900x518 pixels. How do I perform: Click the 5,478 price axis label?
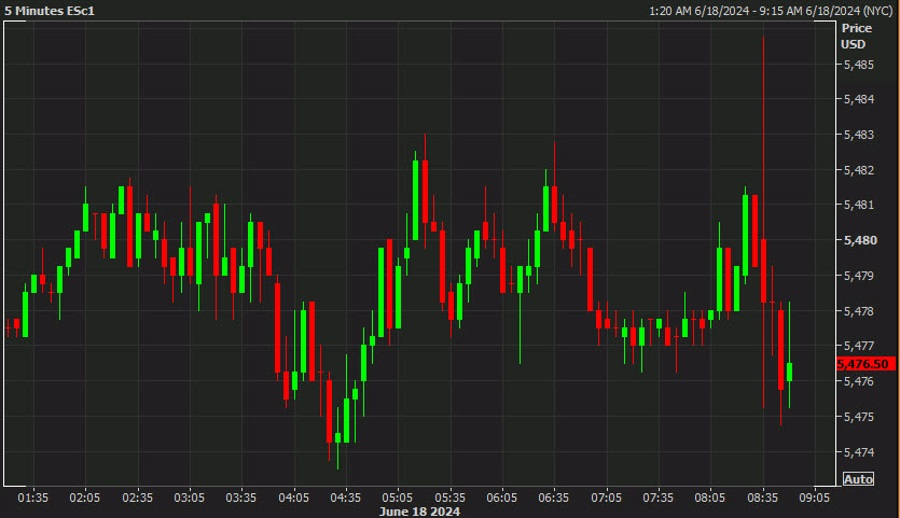point(859,311)
